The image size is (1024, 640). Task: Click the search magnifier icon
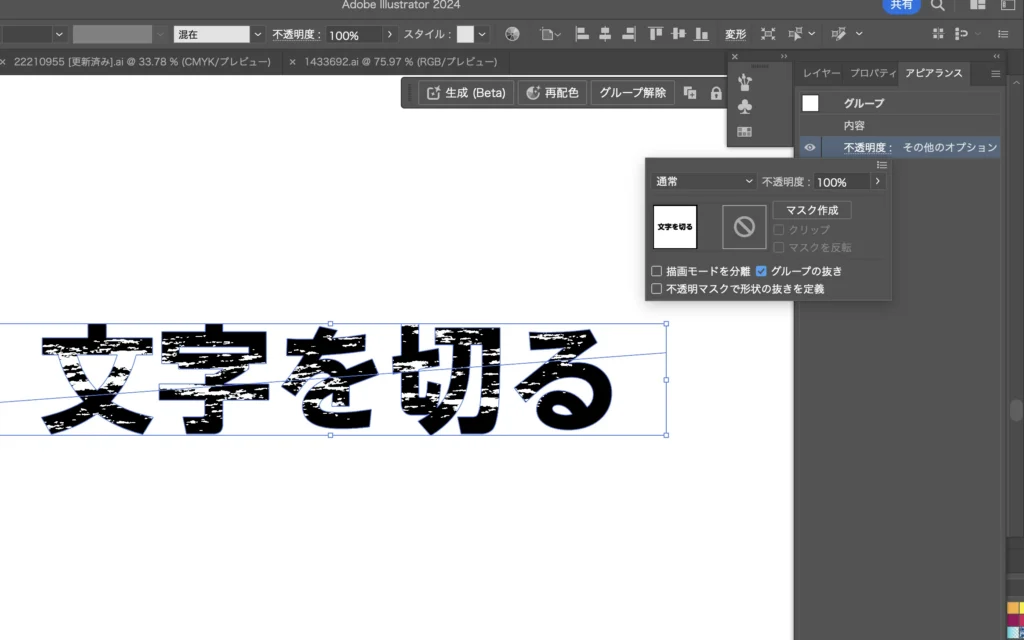[937, 6]
